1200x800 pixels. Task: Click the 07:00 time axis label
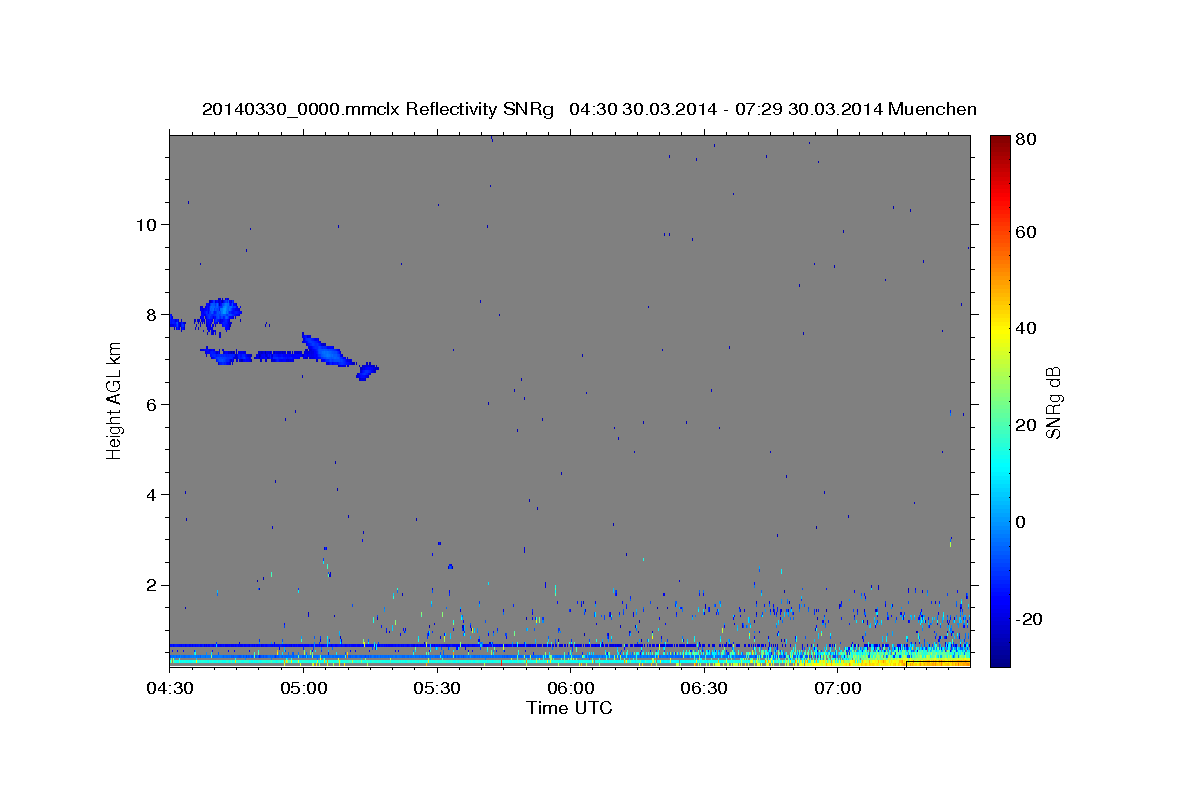(x=837, y=689)
